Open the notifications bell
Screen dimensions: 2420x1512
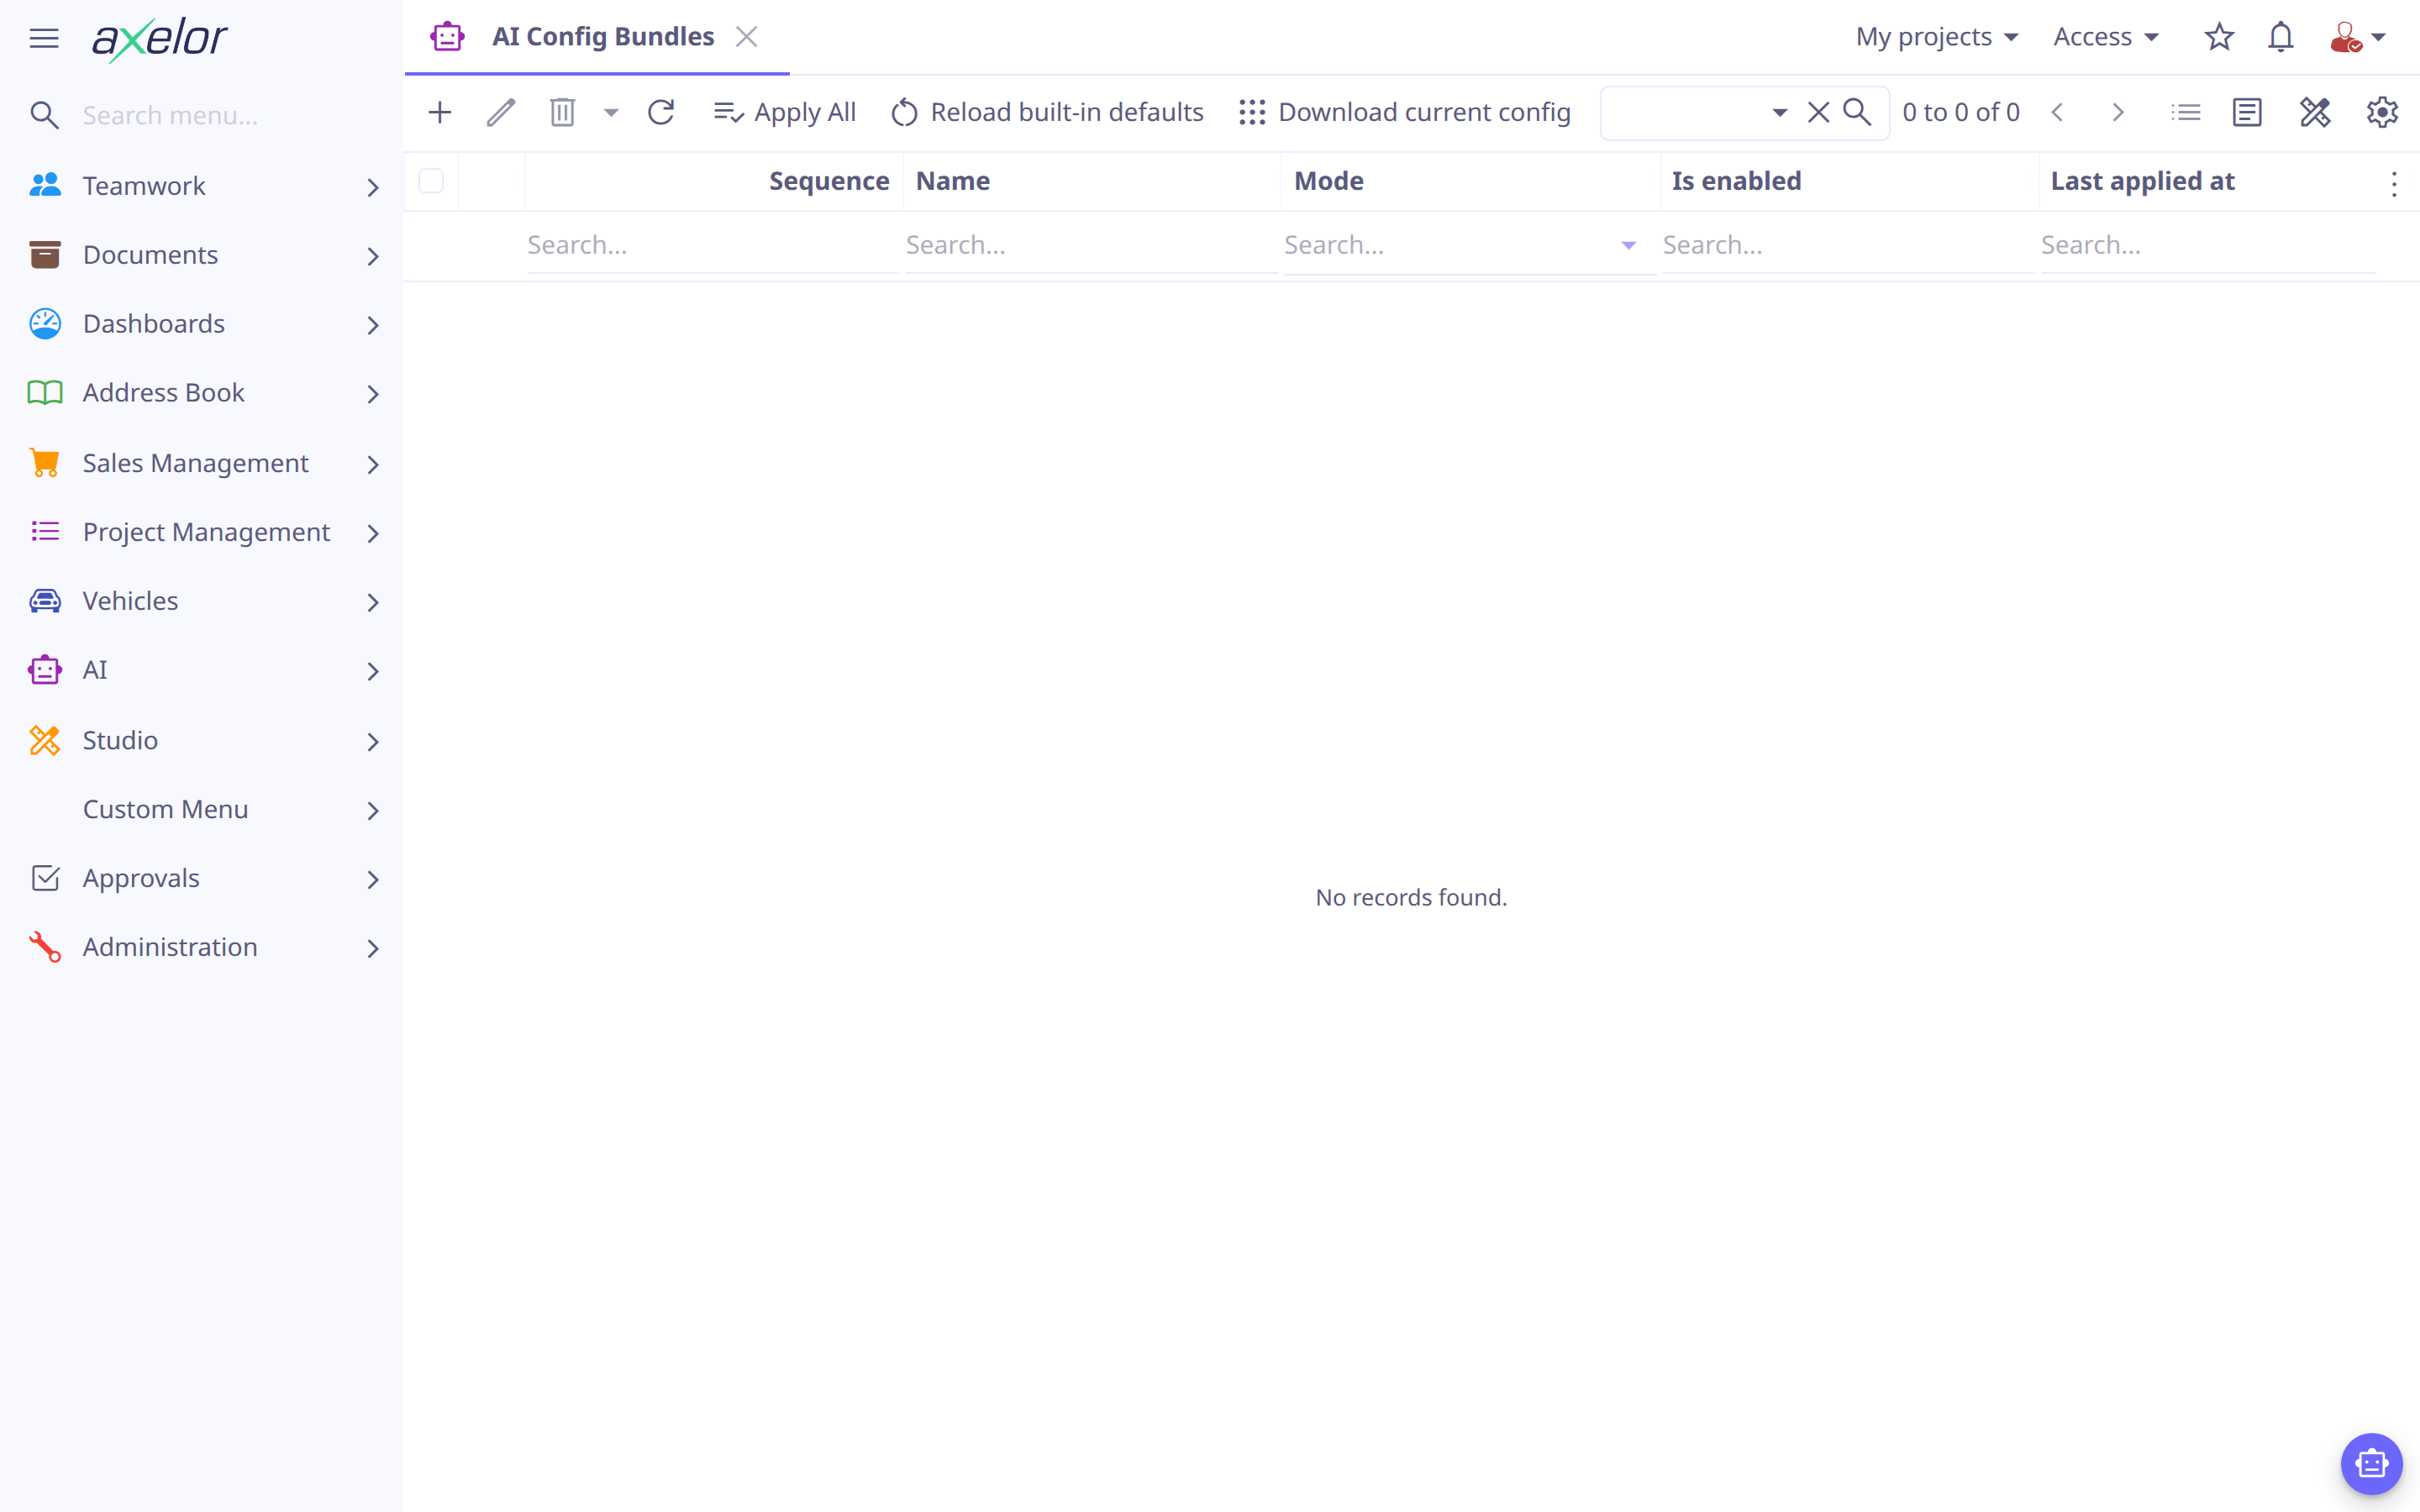click(2280, 37)
